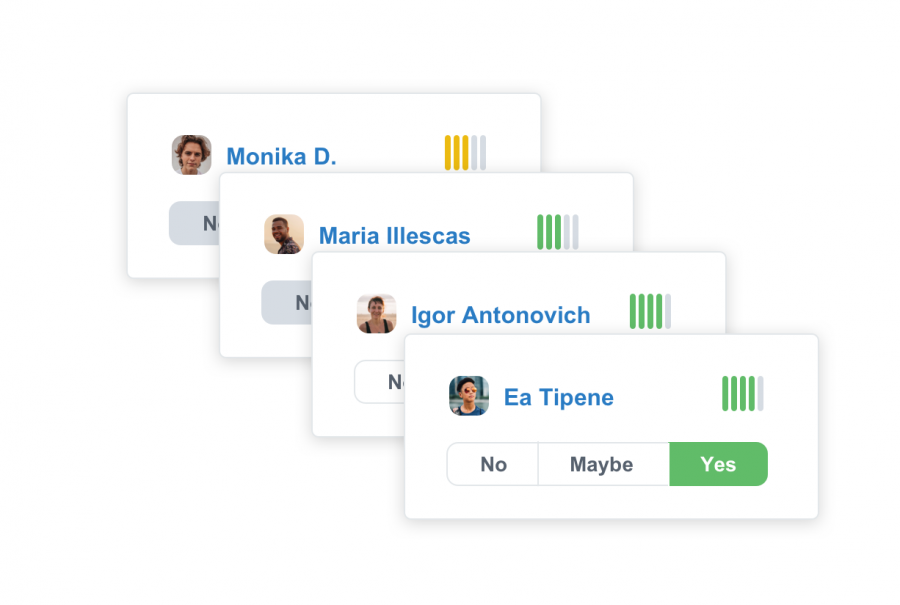
Task: Click Igor Antonovich's avatar photo
Action: (376, 314)
